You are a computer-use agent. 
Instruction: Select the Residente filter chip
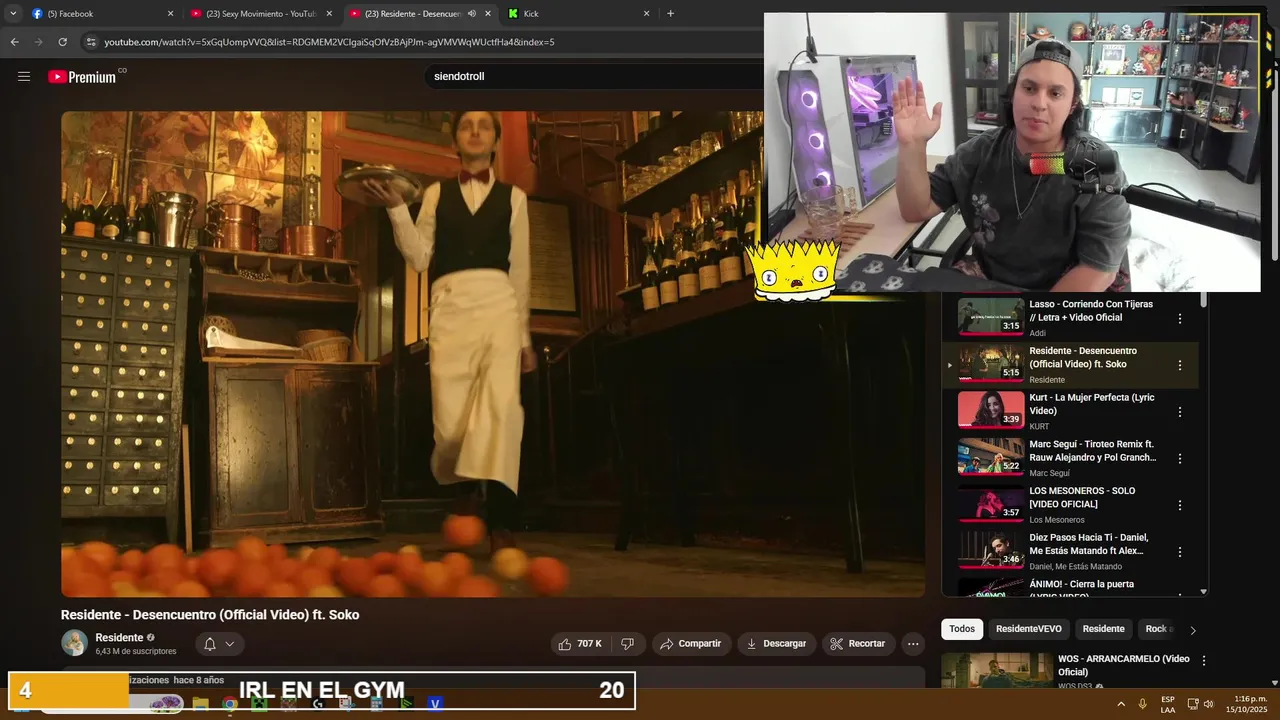pyautogui.click(x=1104, y=629)
